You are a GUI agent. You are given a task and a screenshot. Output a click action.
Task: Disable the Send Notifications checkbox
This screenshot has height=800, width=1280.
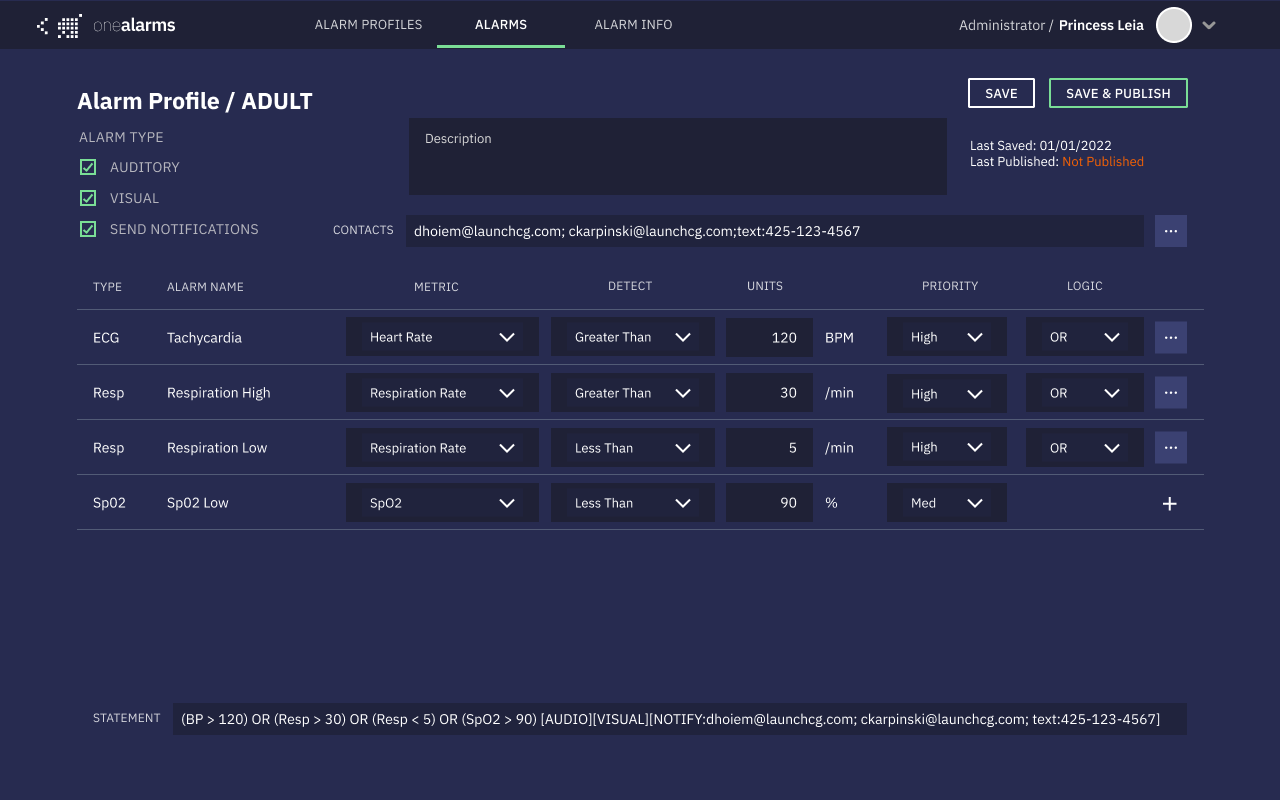click(88, 229)
